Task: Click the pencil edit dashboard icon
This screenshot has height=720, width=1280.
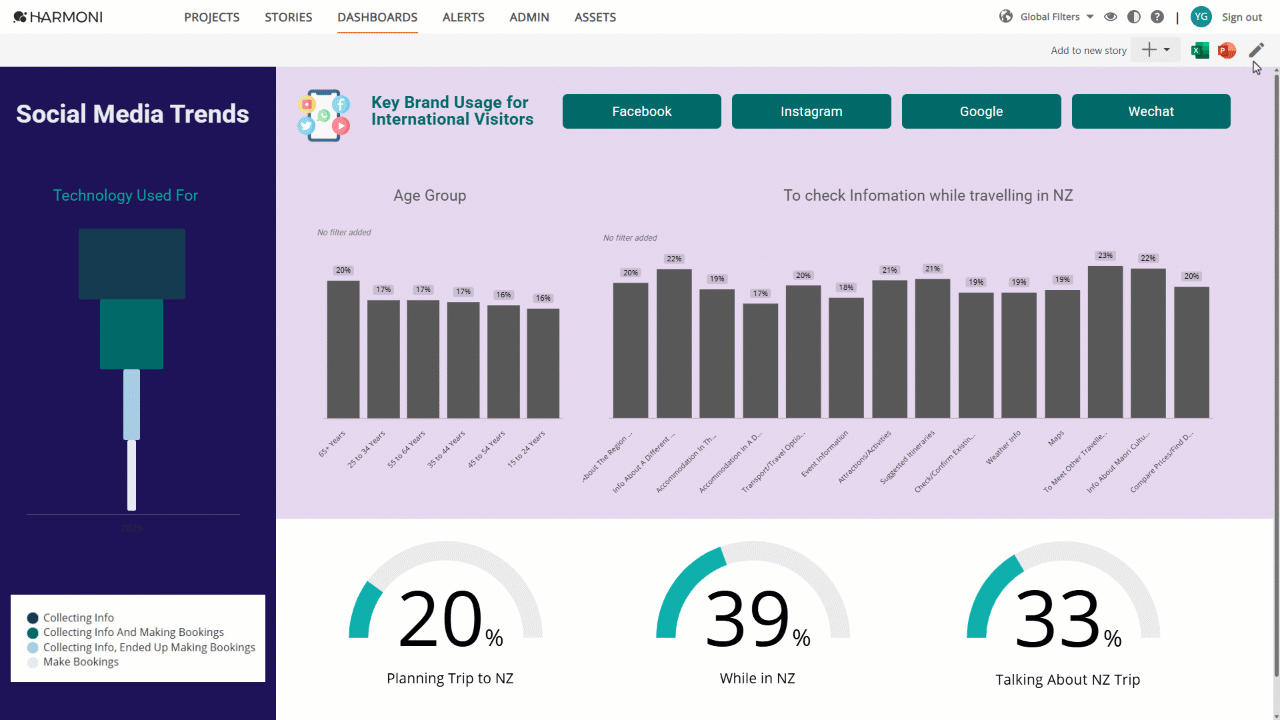Action: click(1257, 50)
